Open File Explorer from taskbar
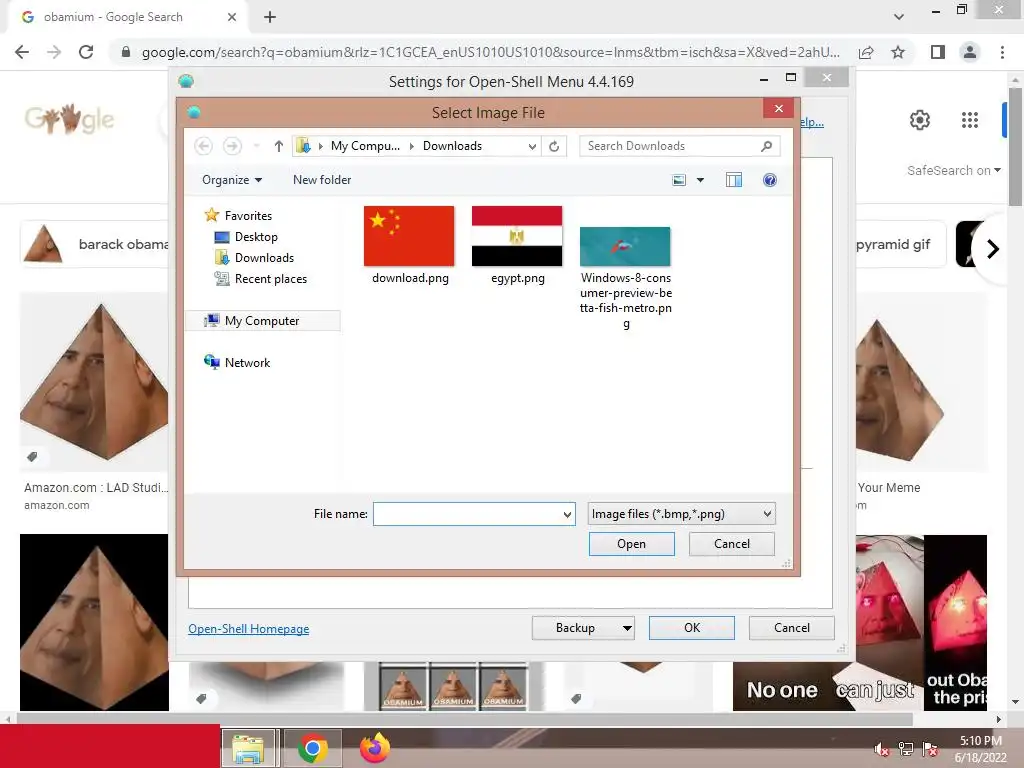The image size is (1024, 768). point(248,748)
